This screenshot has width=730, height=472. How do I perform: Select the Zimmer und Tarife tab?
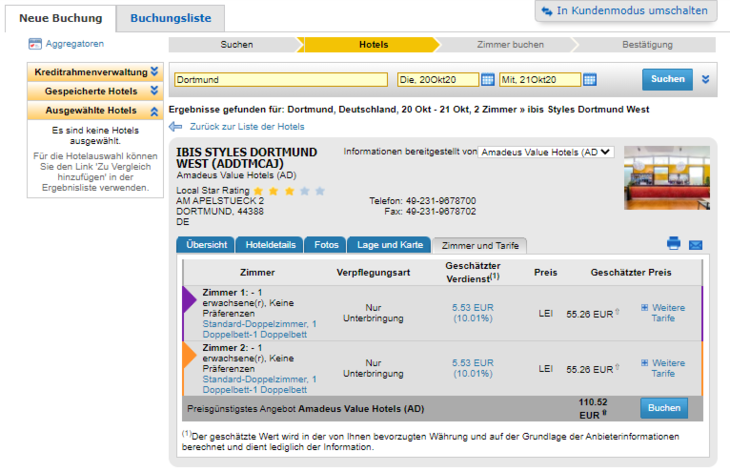click(480, 245)
